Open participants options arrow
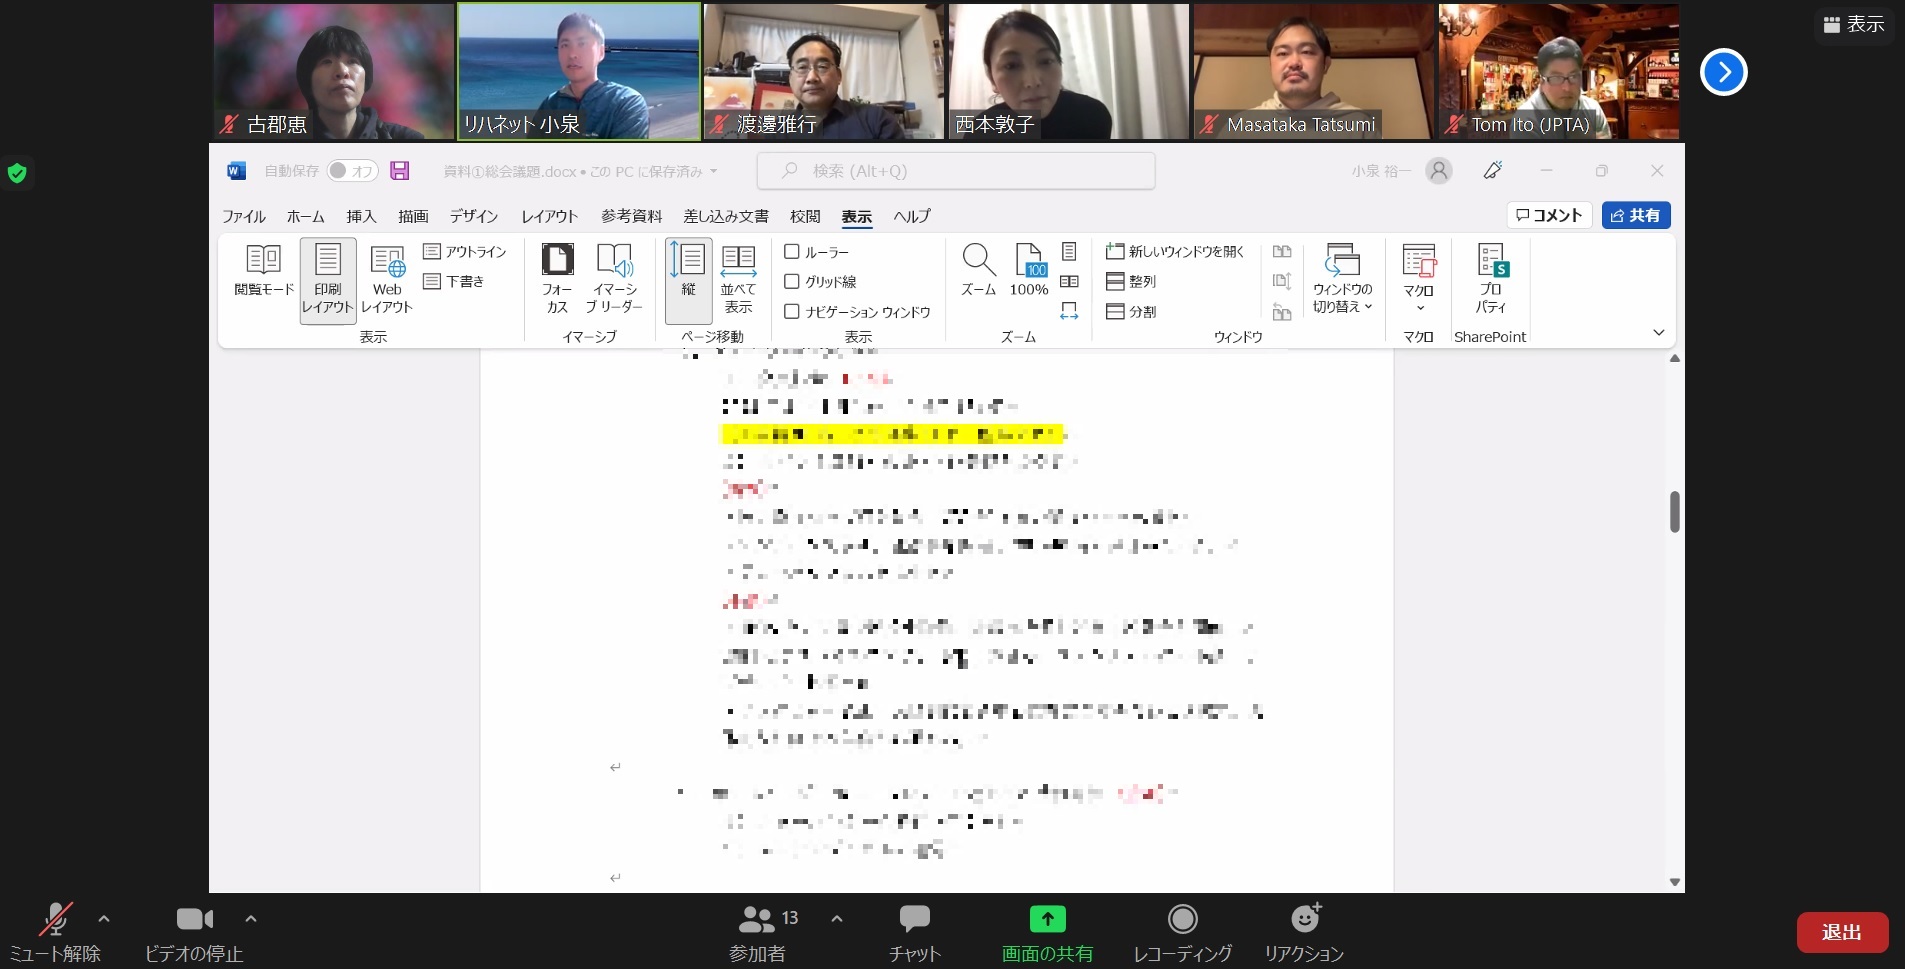This screenshot has height=969, width=1905. (x=837, y=919)
